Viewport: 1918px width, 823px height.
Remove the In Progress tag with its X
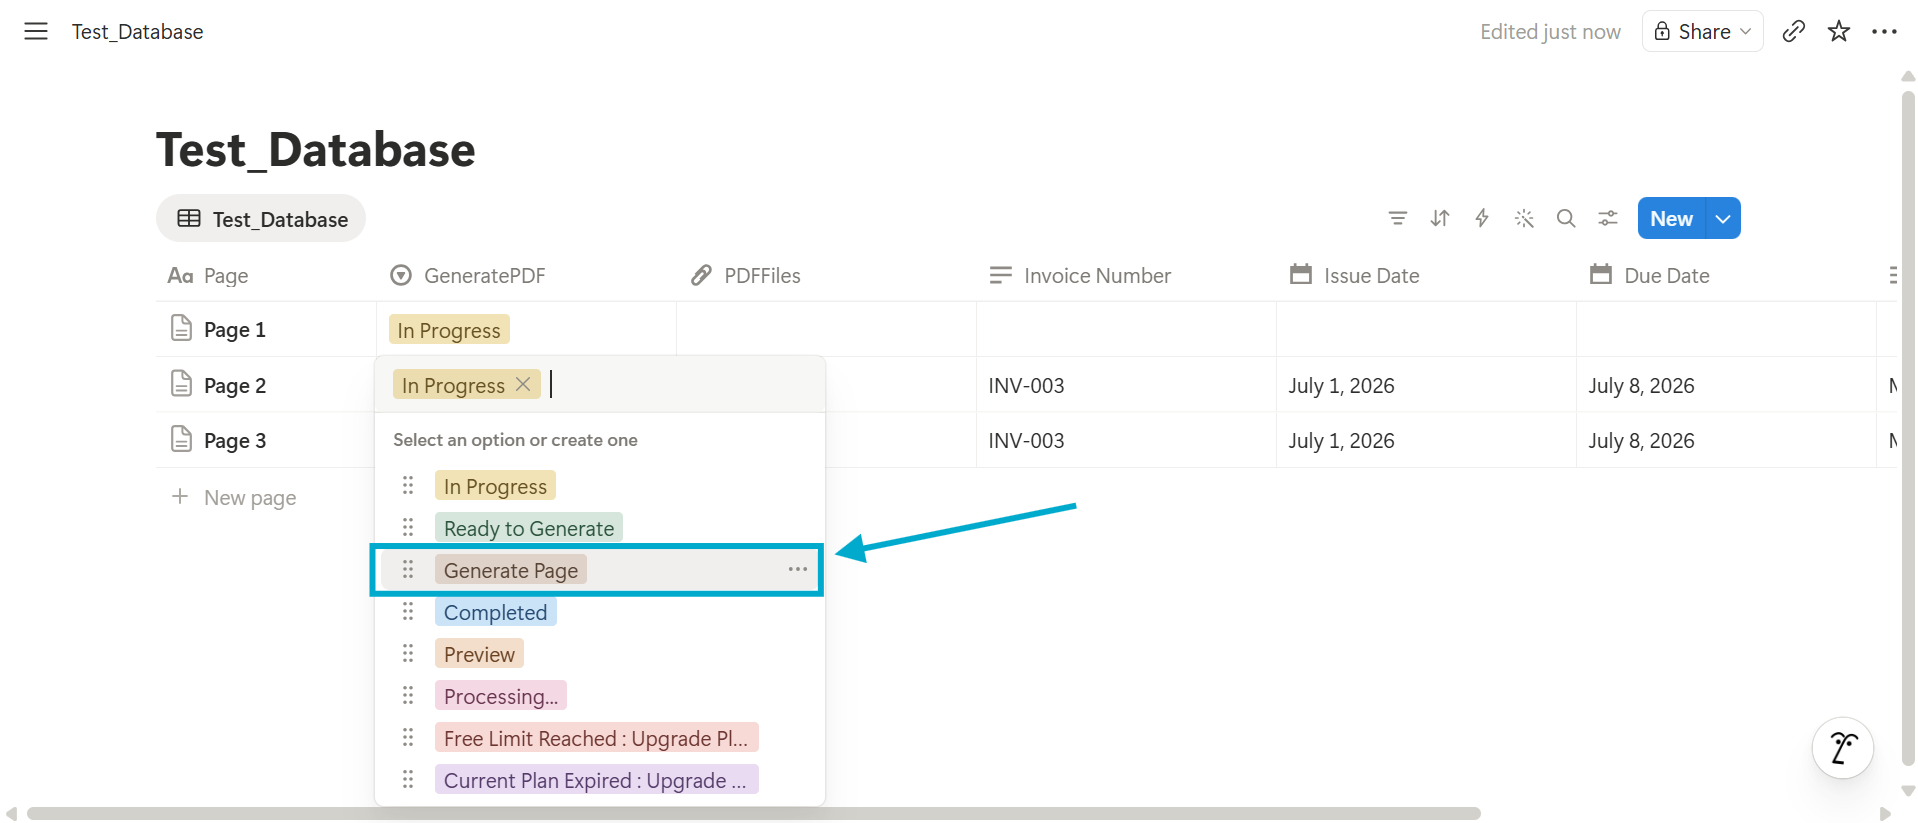[x=523, y=384]
